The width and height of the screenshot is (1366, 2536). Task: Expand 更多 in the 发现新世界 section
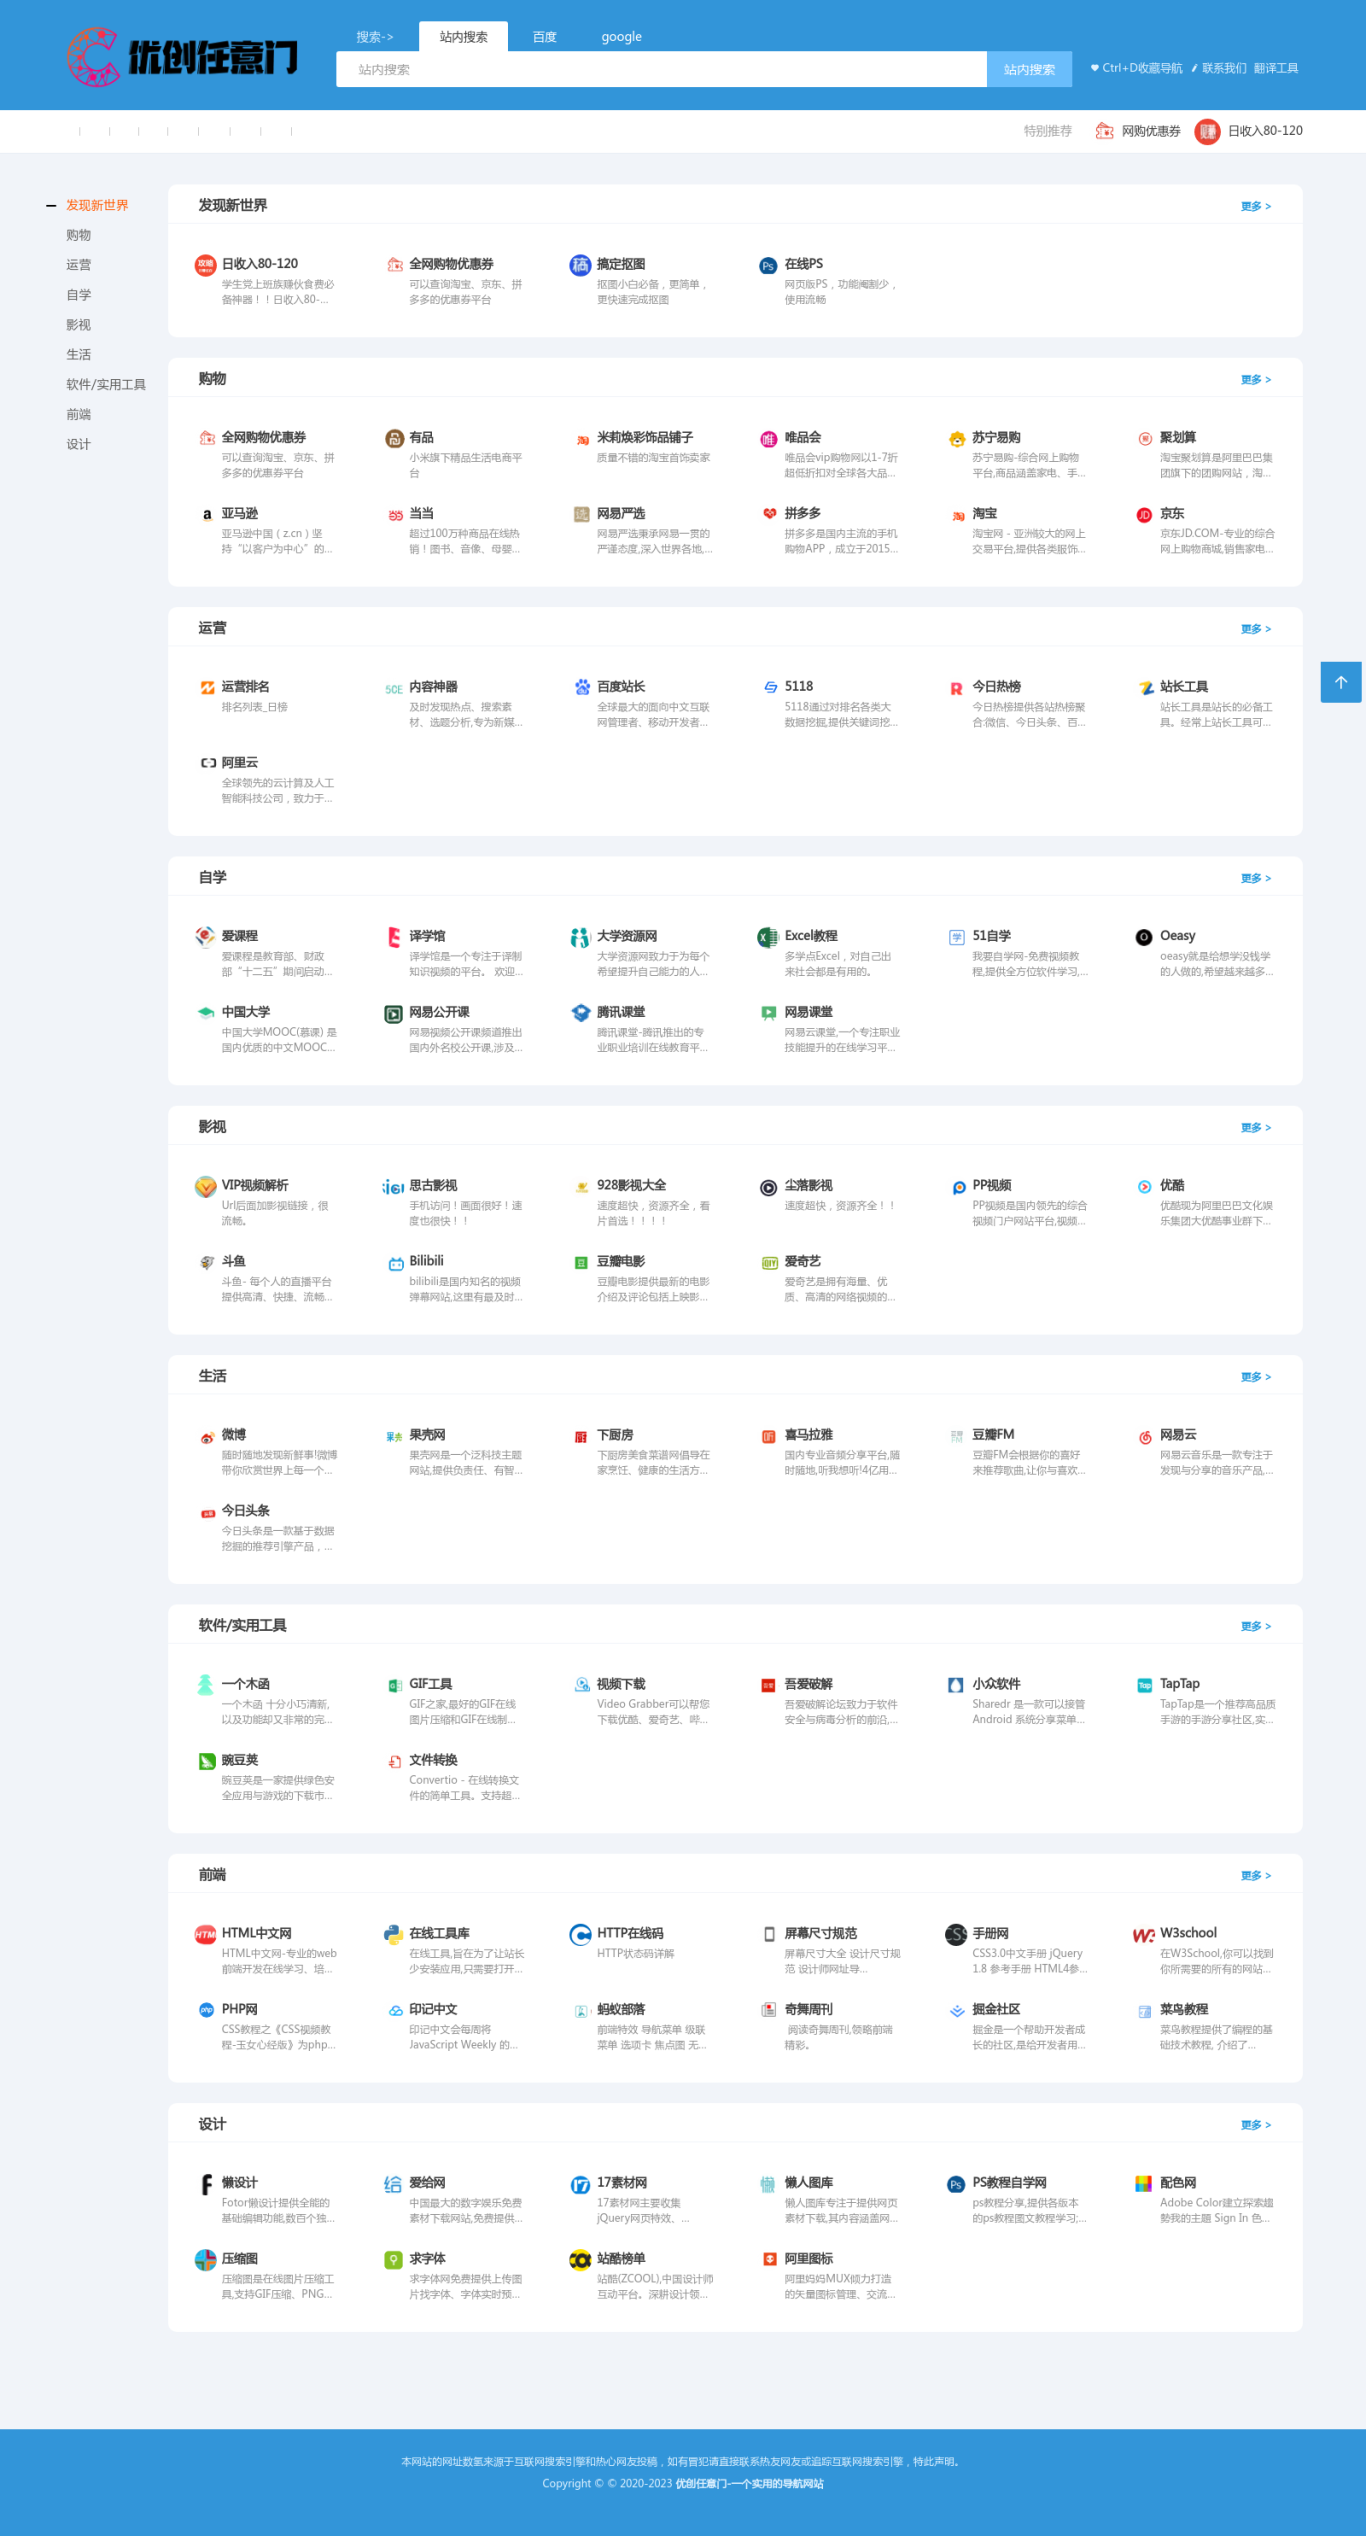click(x=1256, y=206)
